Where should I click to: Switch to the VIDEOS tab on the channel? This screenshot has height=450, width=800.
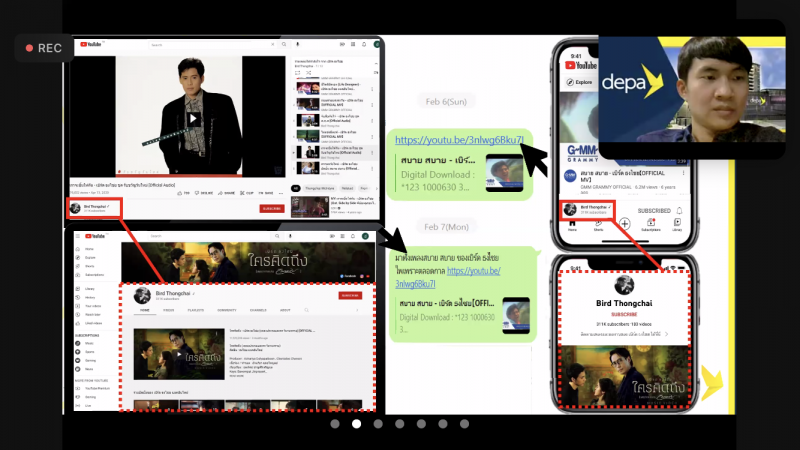point(168,310)
